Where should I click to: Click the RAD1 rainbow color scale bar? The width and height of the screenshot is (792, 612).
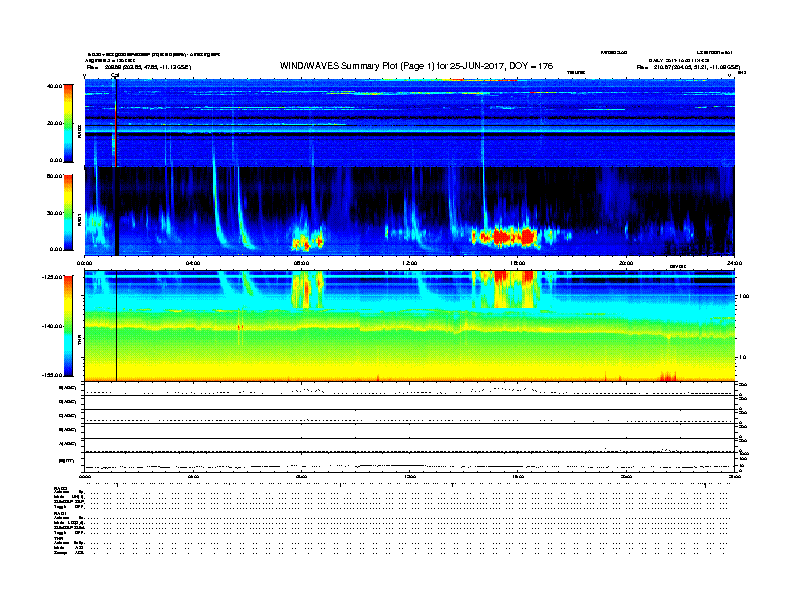tap(68, 212)
